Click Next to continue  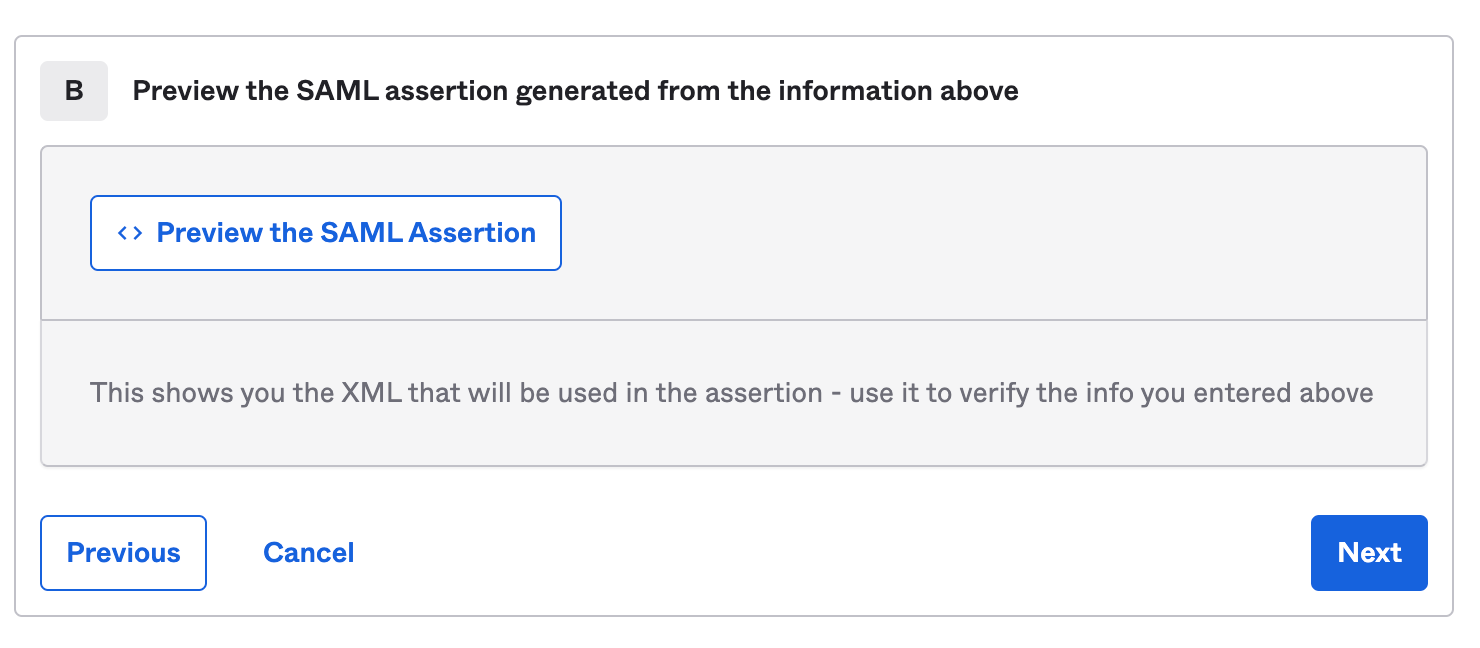tap(1369, 553)
